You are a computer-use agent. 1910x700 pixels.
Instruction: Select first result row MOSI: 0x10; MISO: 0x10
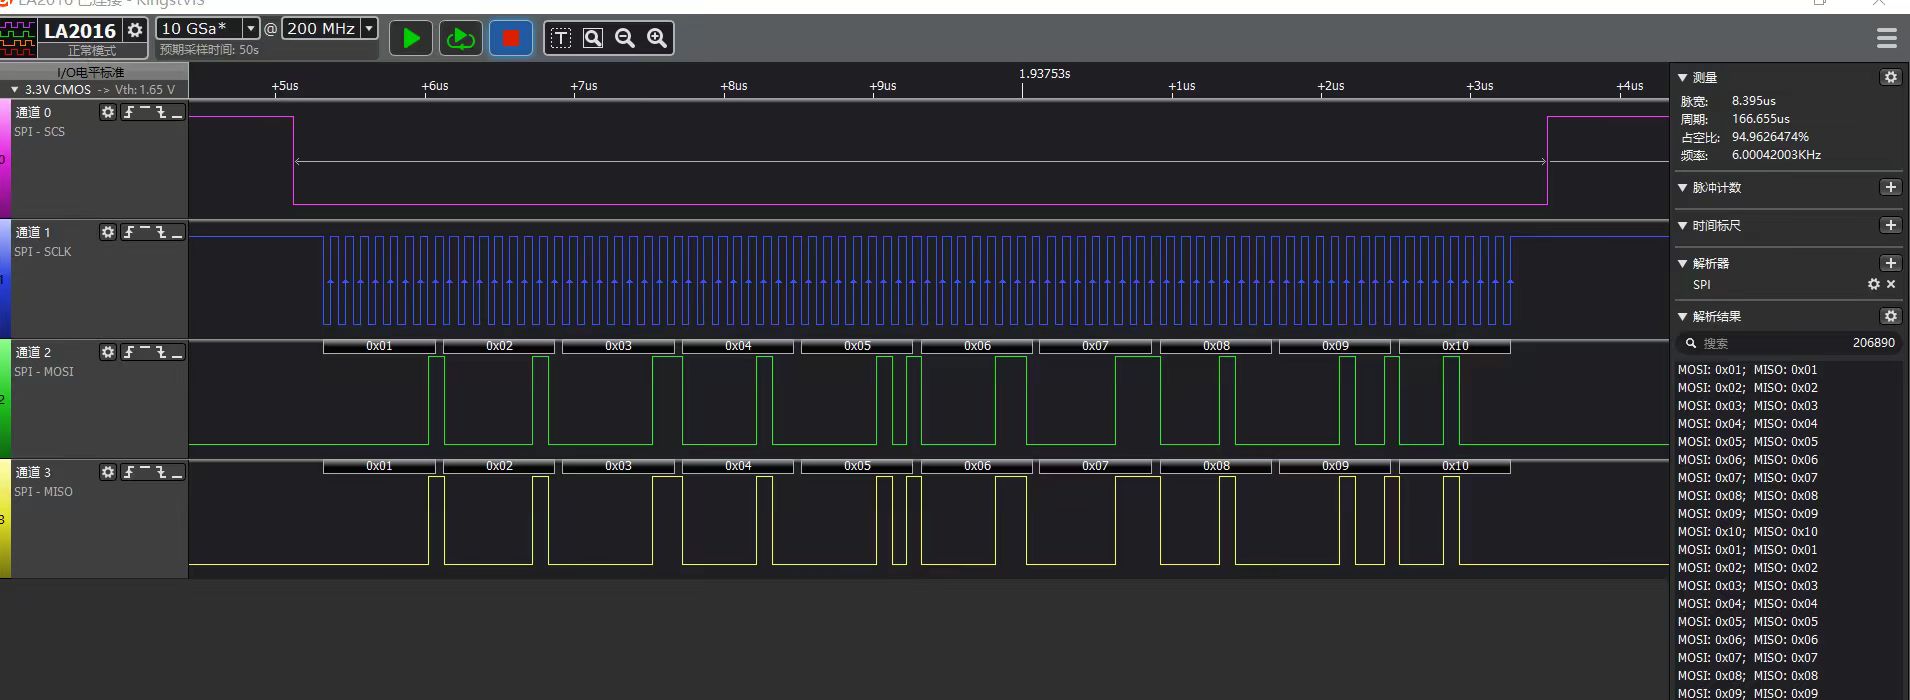coord(1748,532)
